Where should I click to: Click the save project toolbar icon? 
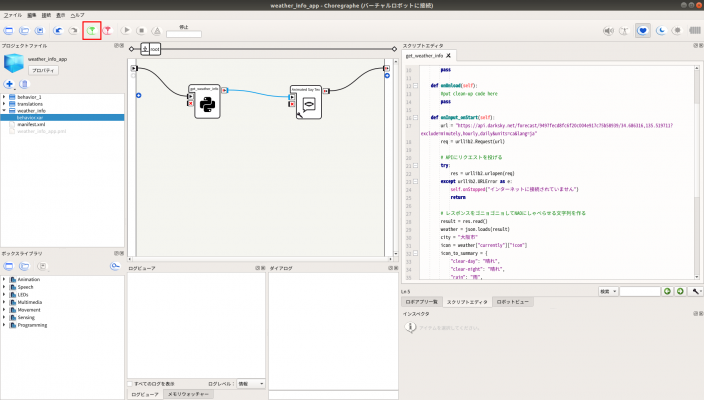[x=39, y=31]
